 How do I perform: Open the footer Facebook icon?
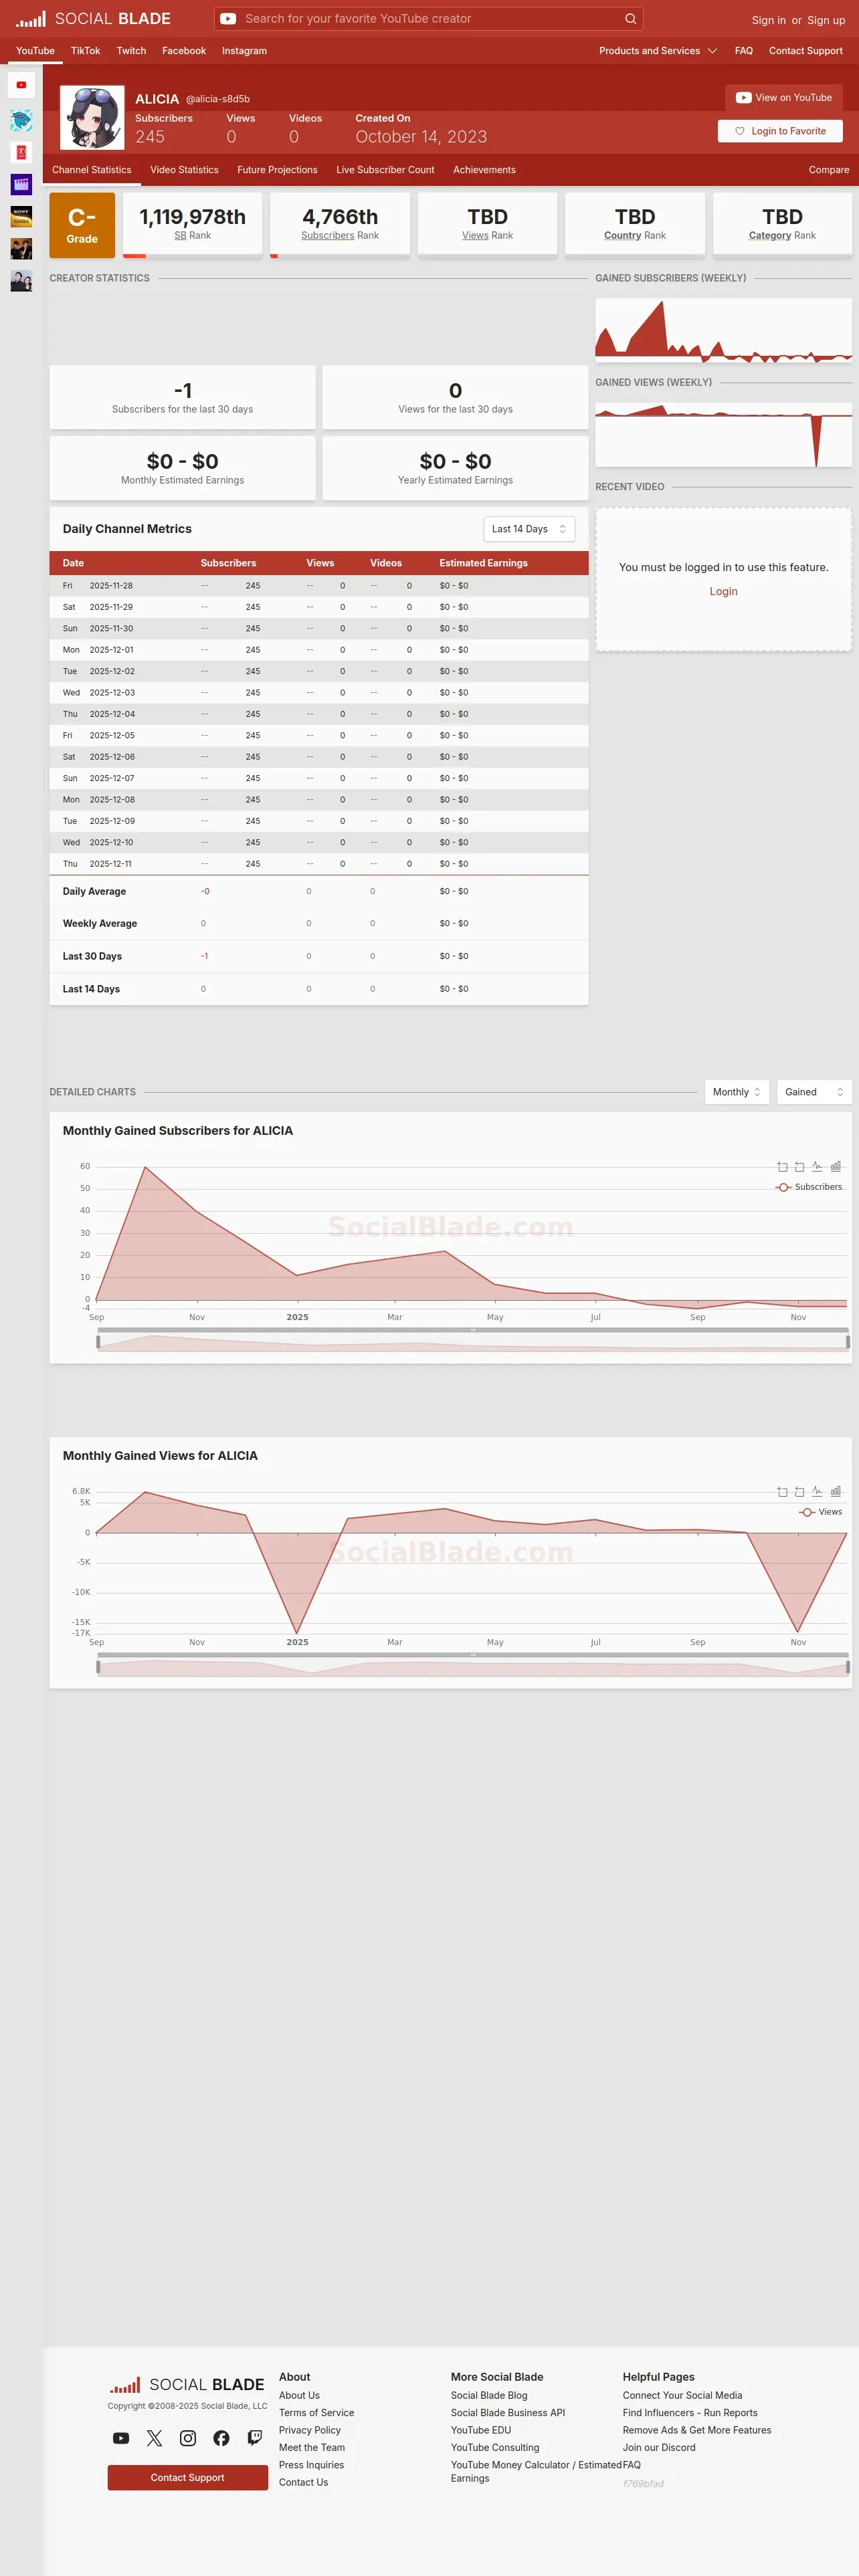point(221,2438)
